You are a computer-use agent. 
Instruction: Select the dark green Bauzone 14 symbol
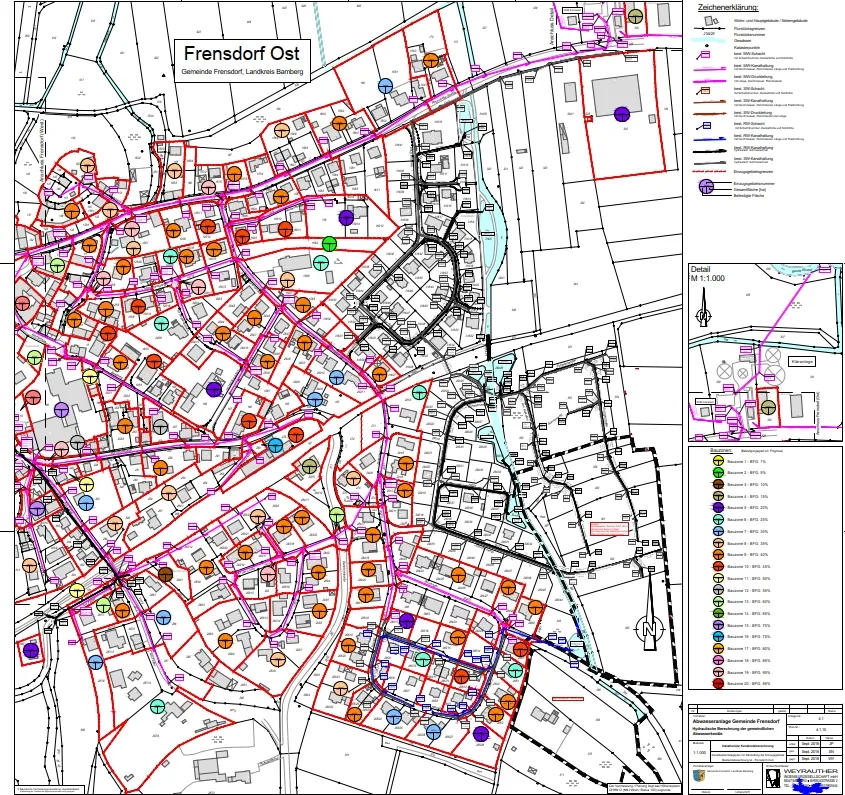click(x=718, y=613)
